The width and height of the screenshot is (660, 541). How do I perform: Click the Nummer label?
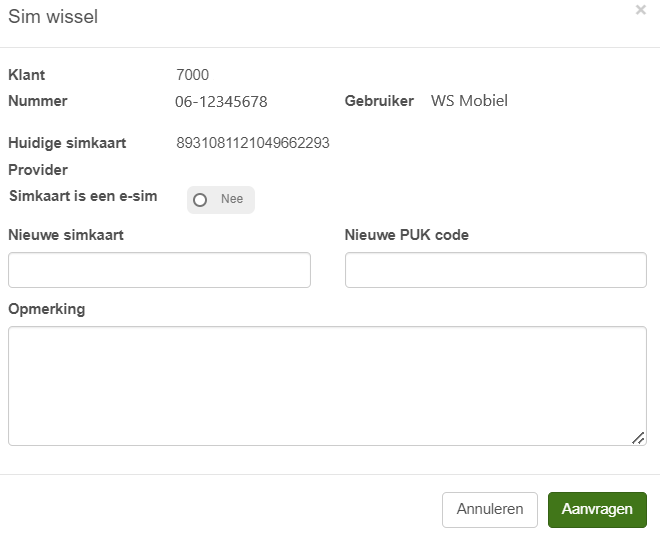(37, 101)
